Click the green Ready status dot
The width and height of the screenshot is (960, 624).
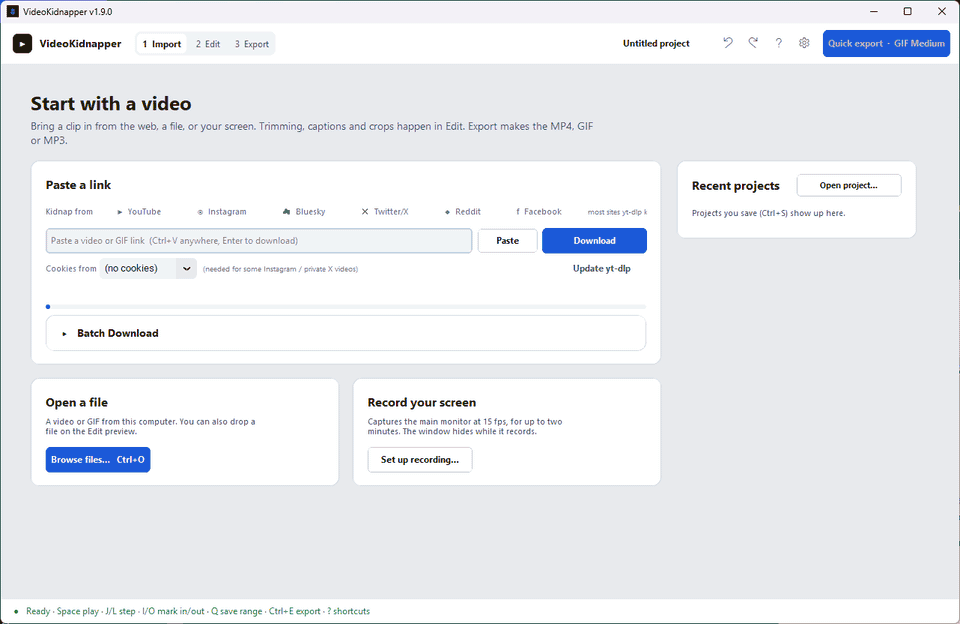tap(16, 611)
